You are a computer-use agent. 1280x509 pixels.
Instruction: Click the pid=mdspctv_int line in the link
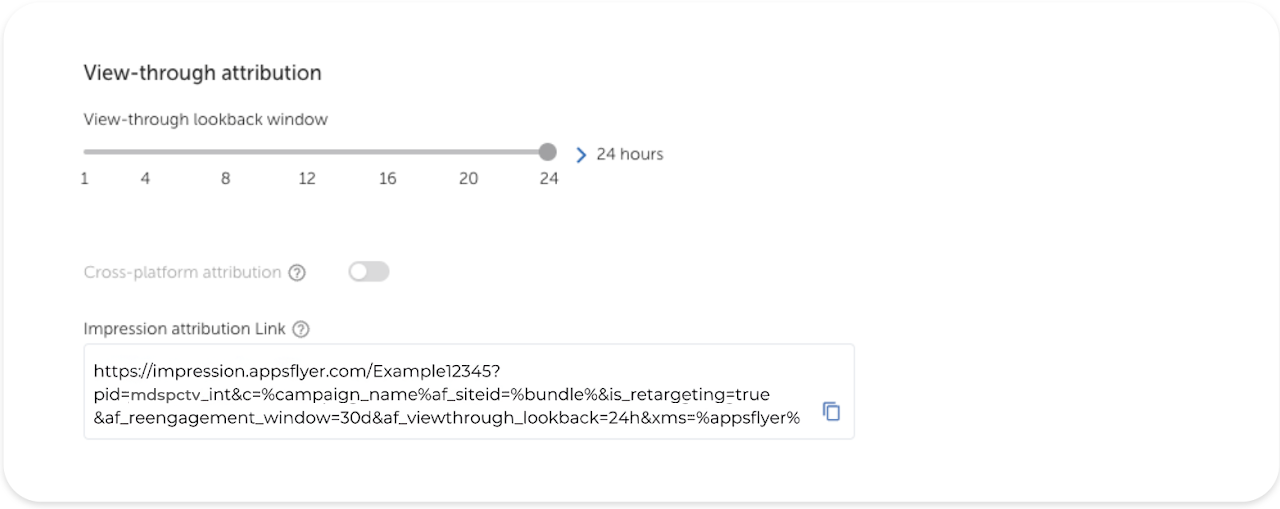431,394
